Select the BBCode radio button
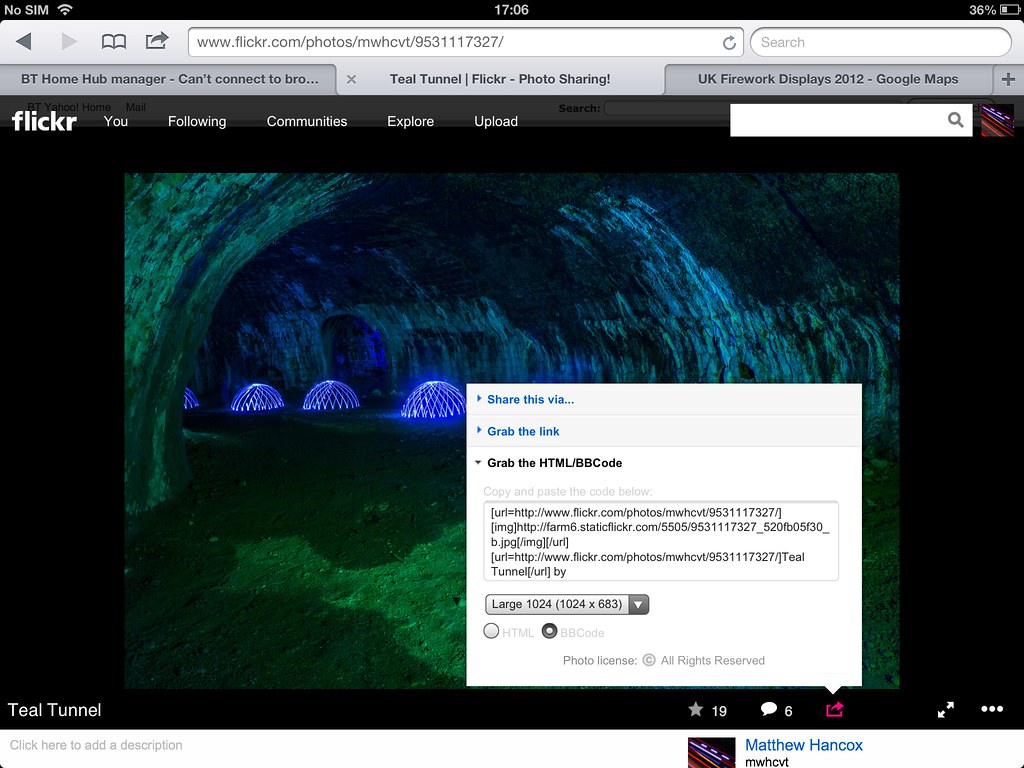 pyautogui.click(x=549, y=631)
